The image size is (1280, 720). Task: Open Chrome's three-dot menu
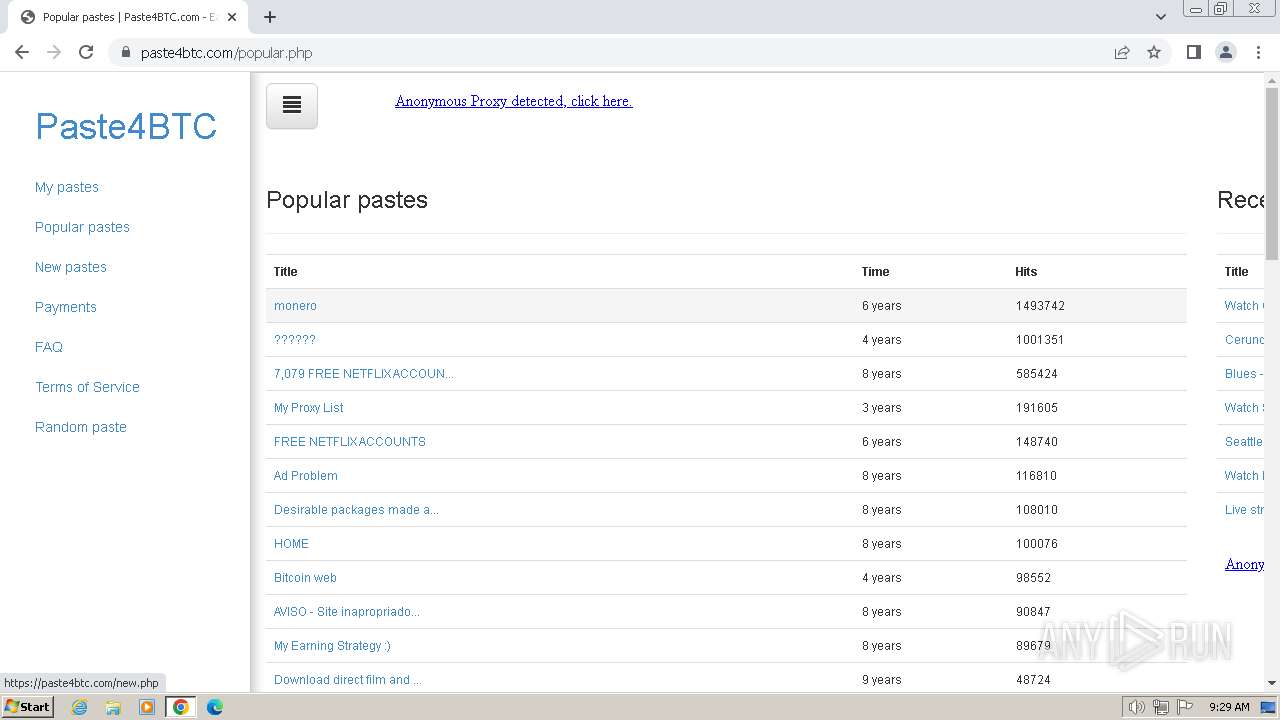1259,53
